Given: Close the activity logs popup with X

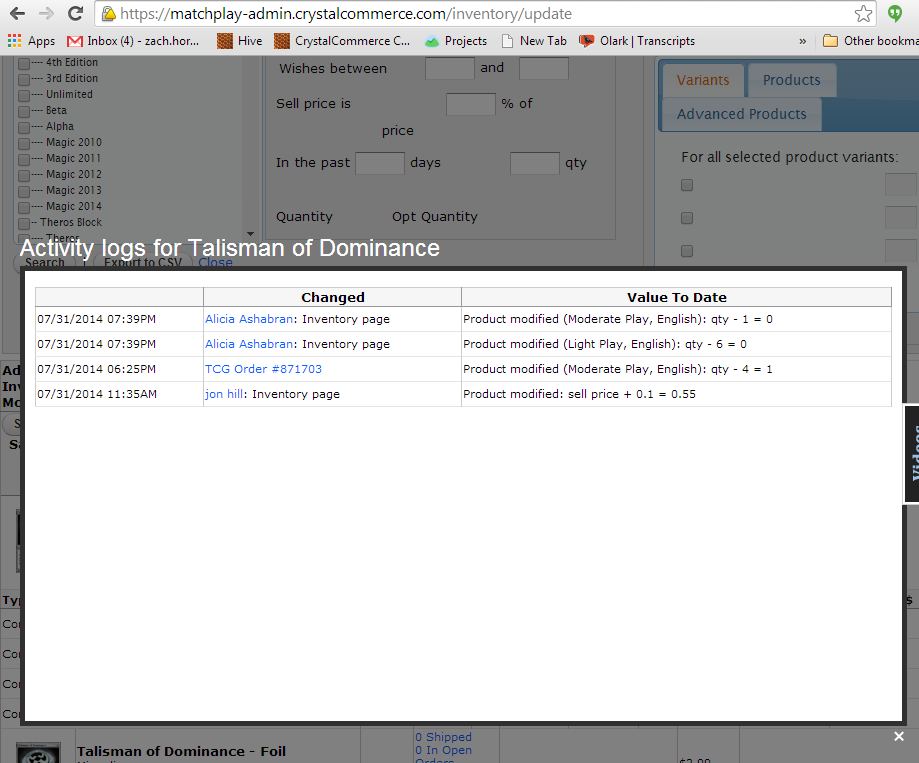Looking at the screenshot, I should coord(898,737).
